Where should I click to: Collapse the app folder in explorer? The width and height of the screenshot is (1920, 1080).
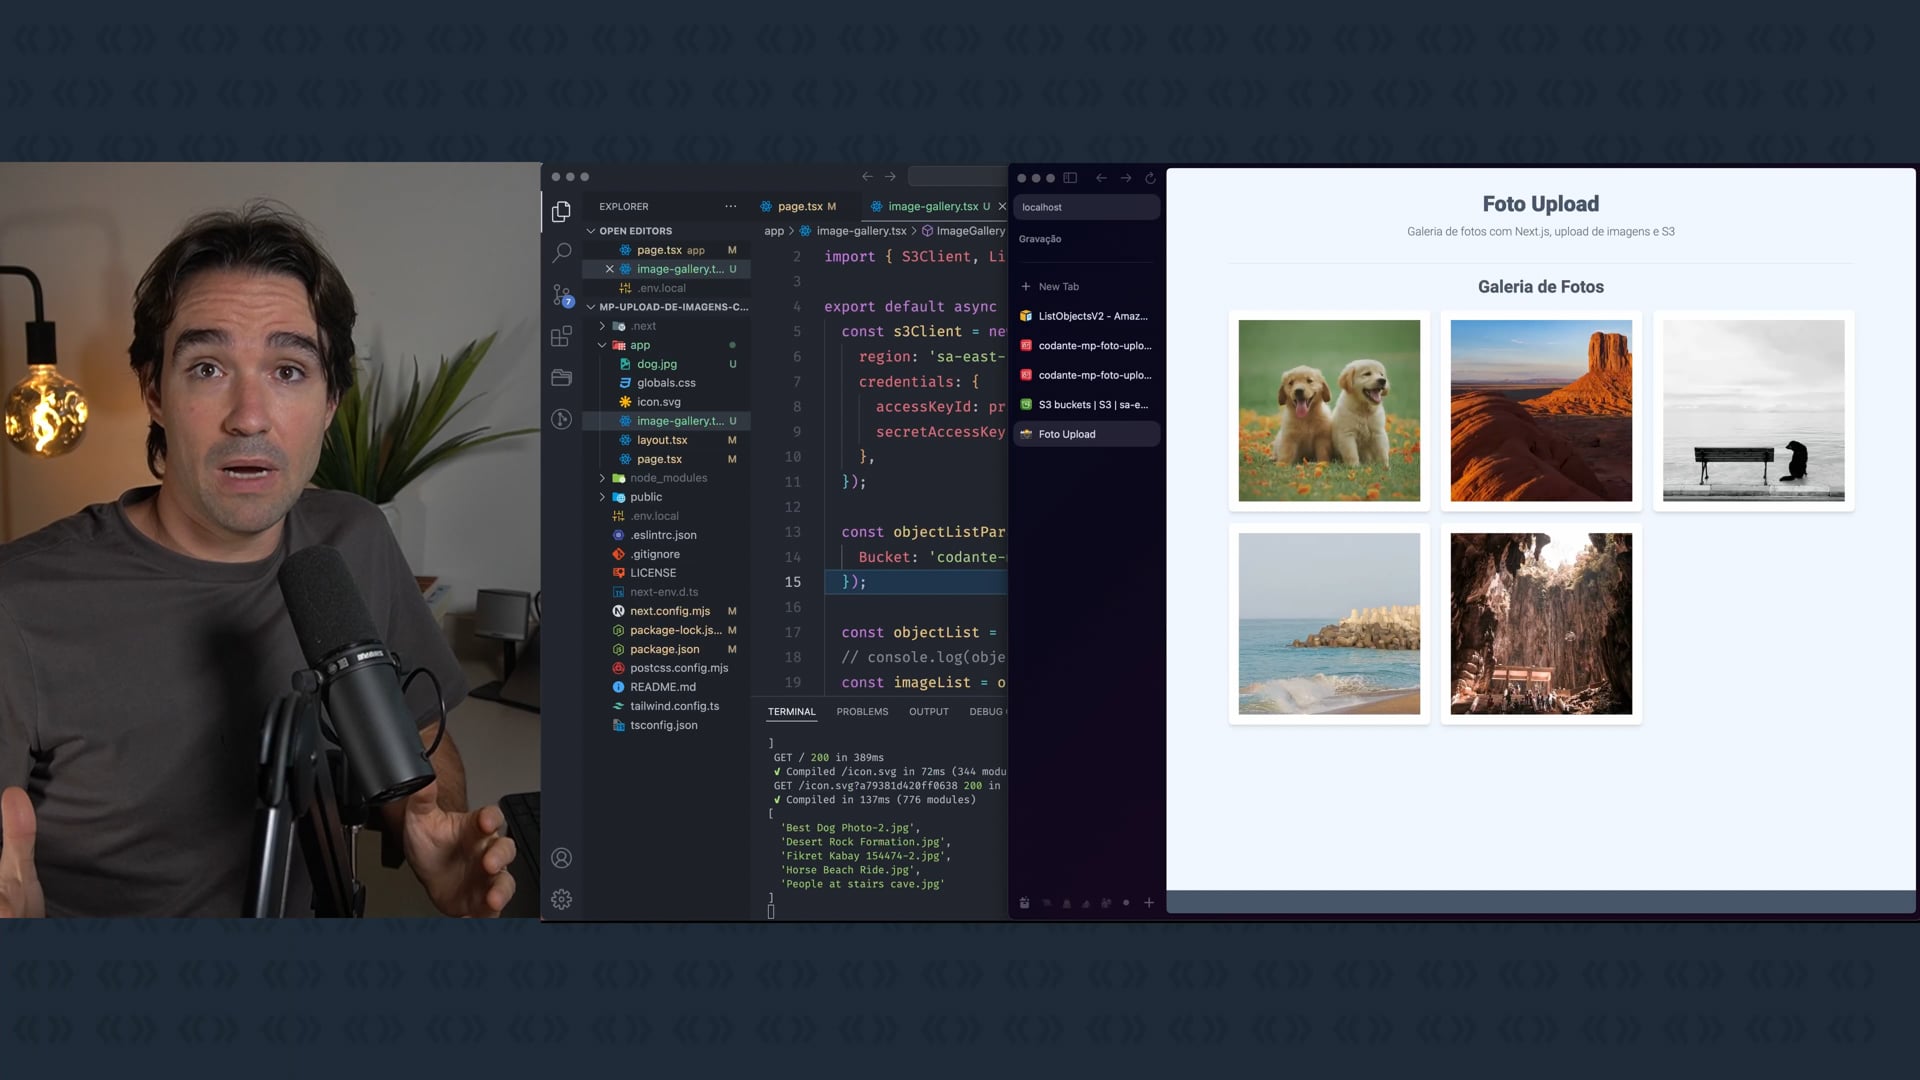602,345
